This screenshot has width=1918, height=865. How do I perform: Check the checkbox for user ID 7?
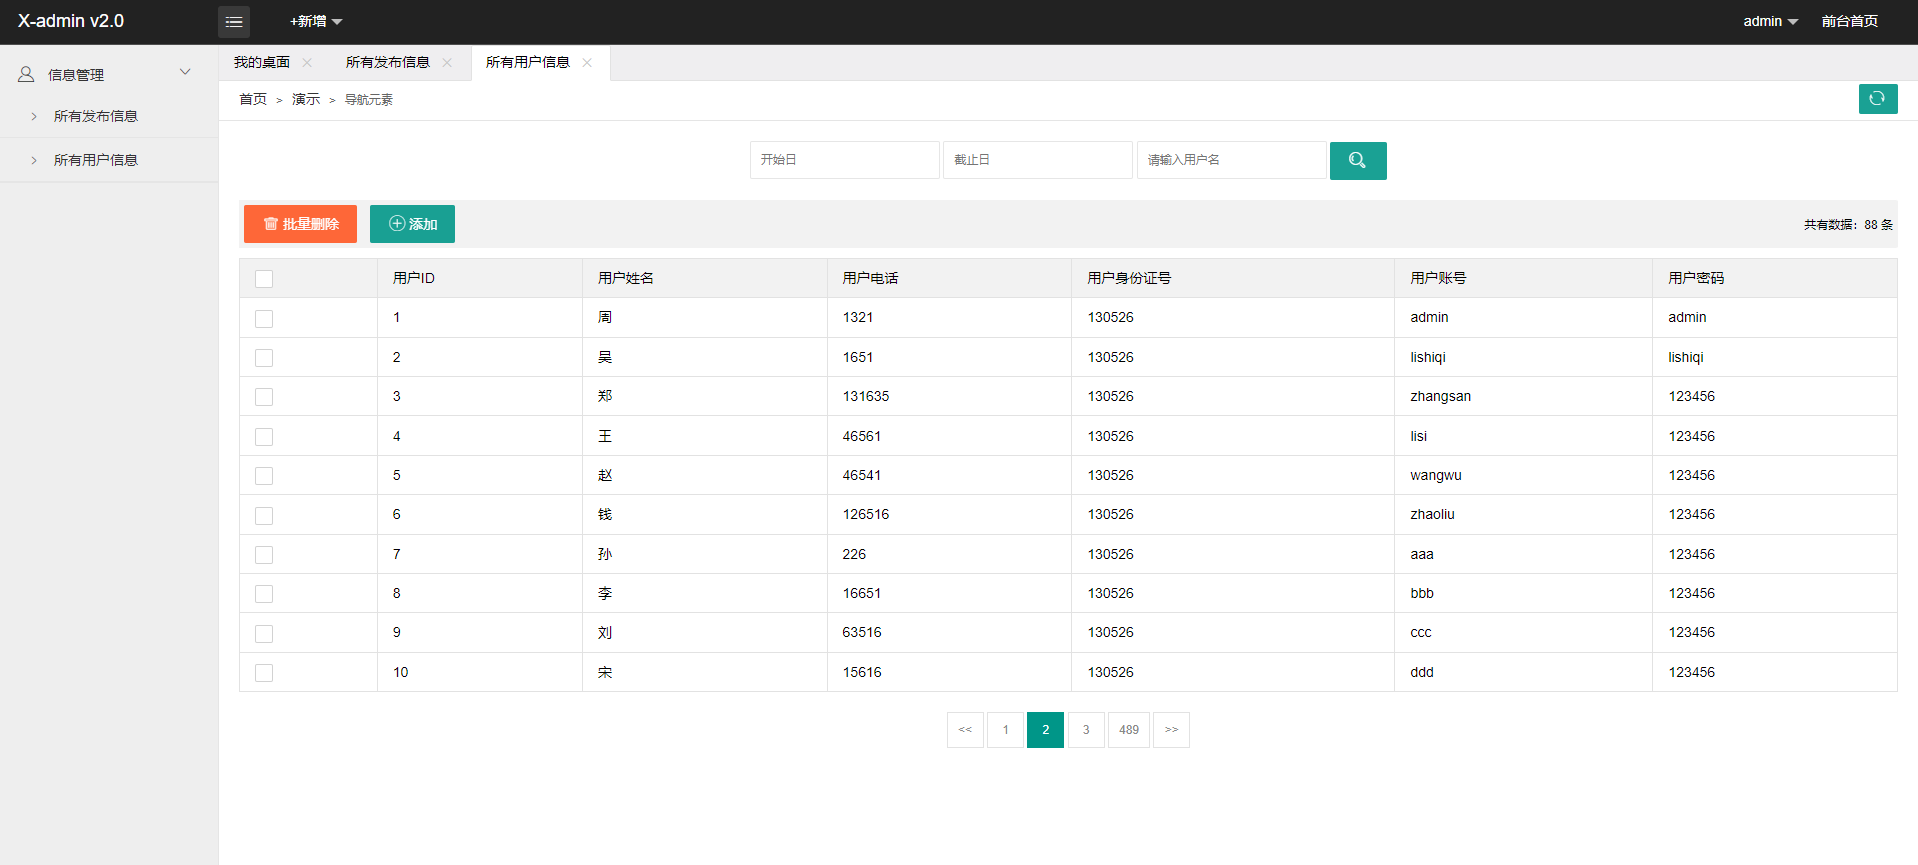pos(264,555)
